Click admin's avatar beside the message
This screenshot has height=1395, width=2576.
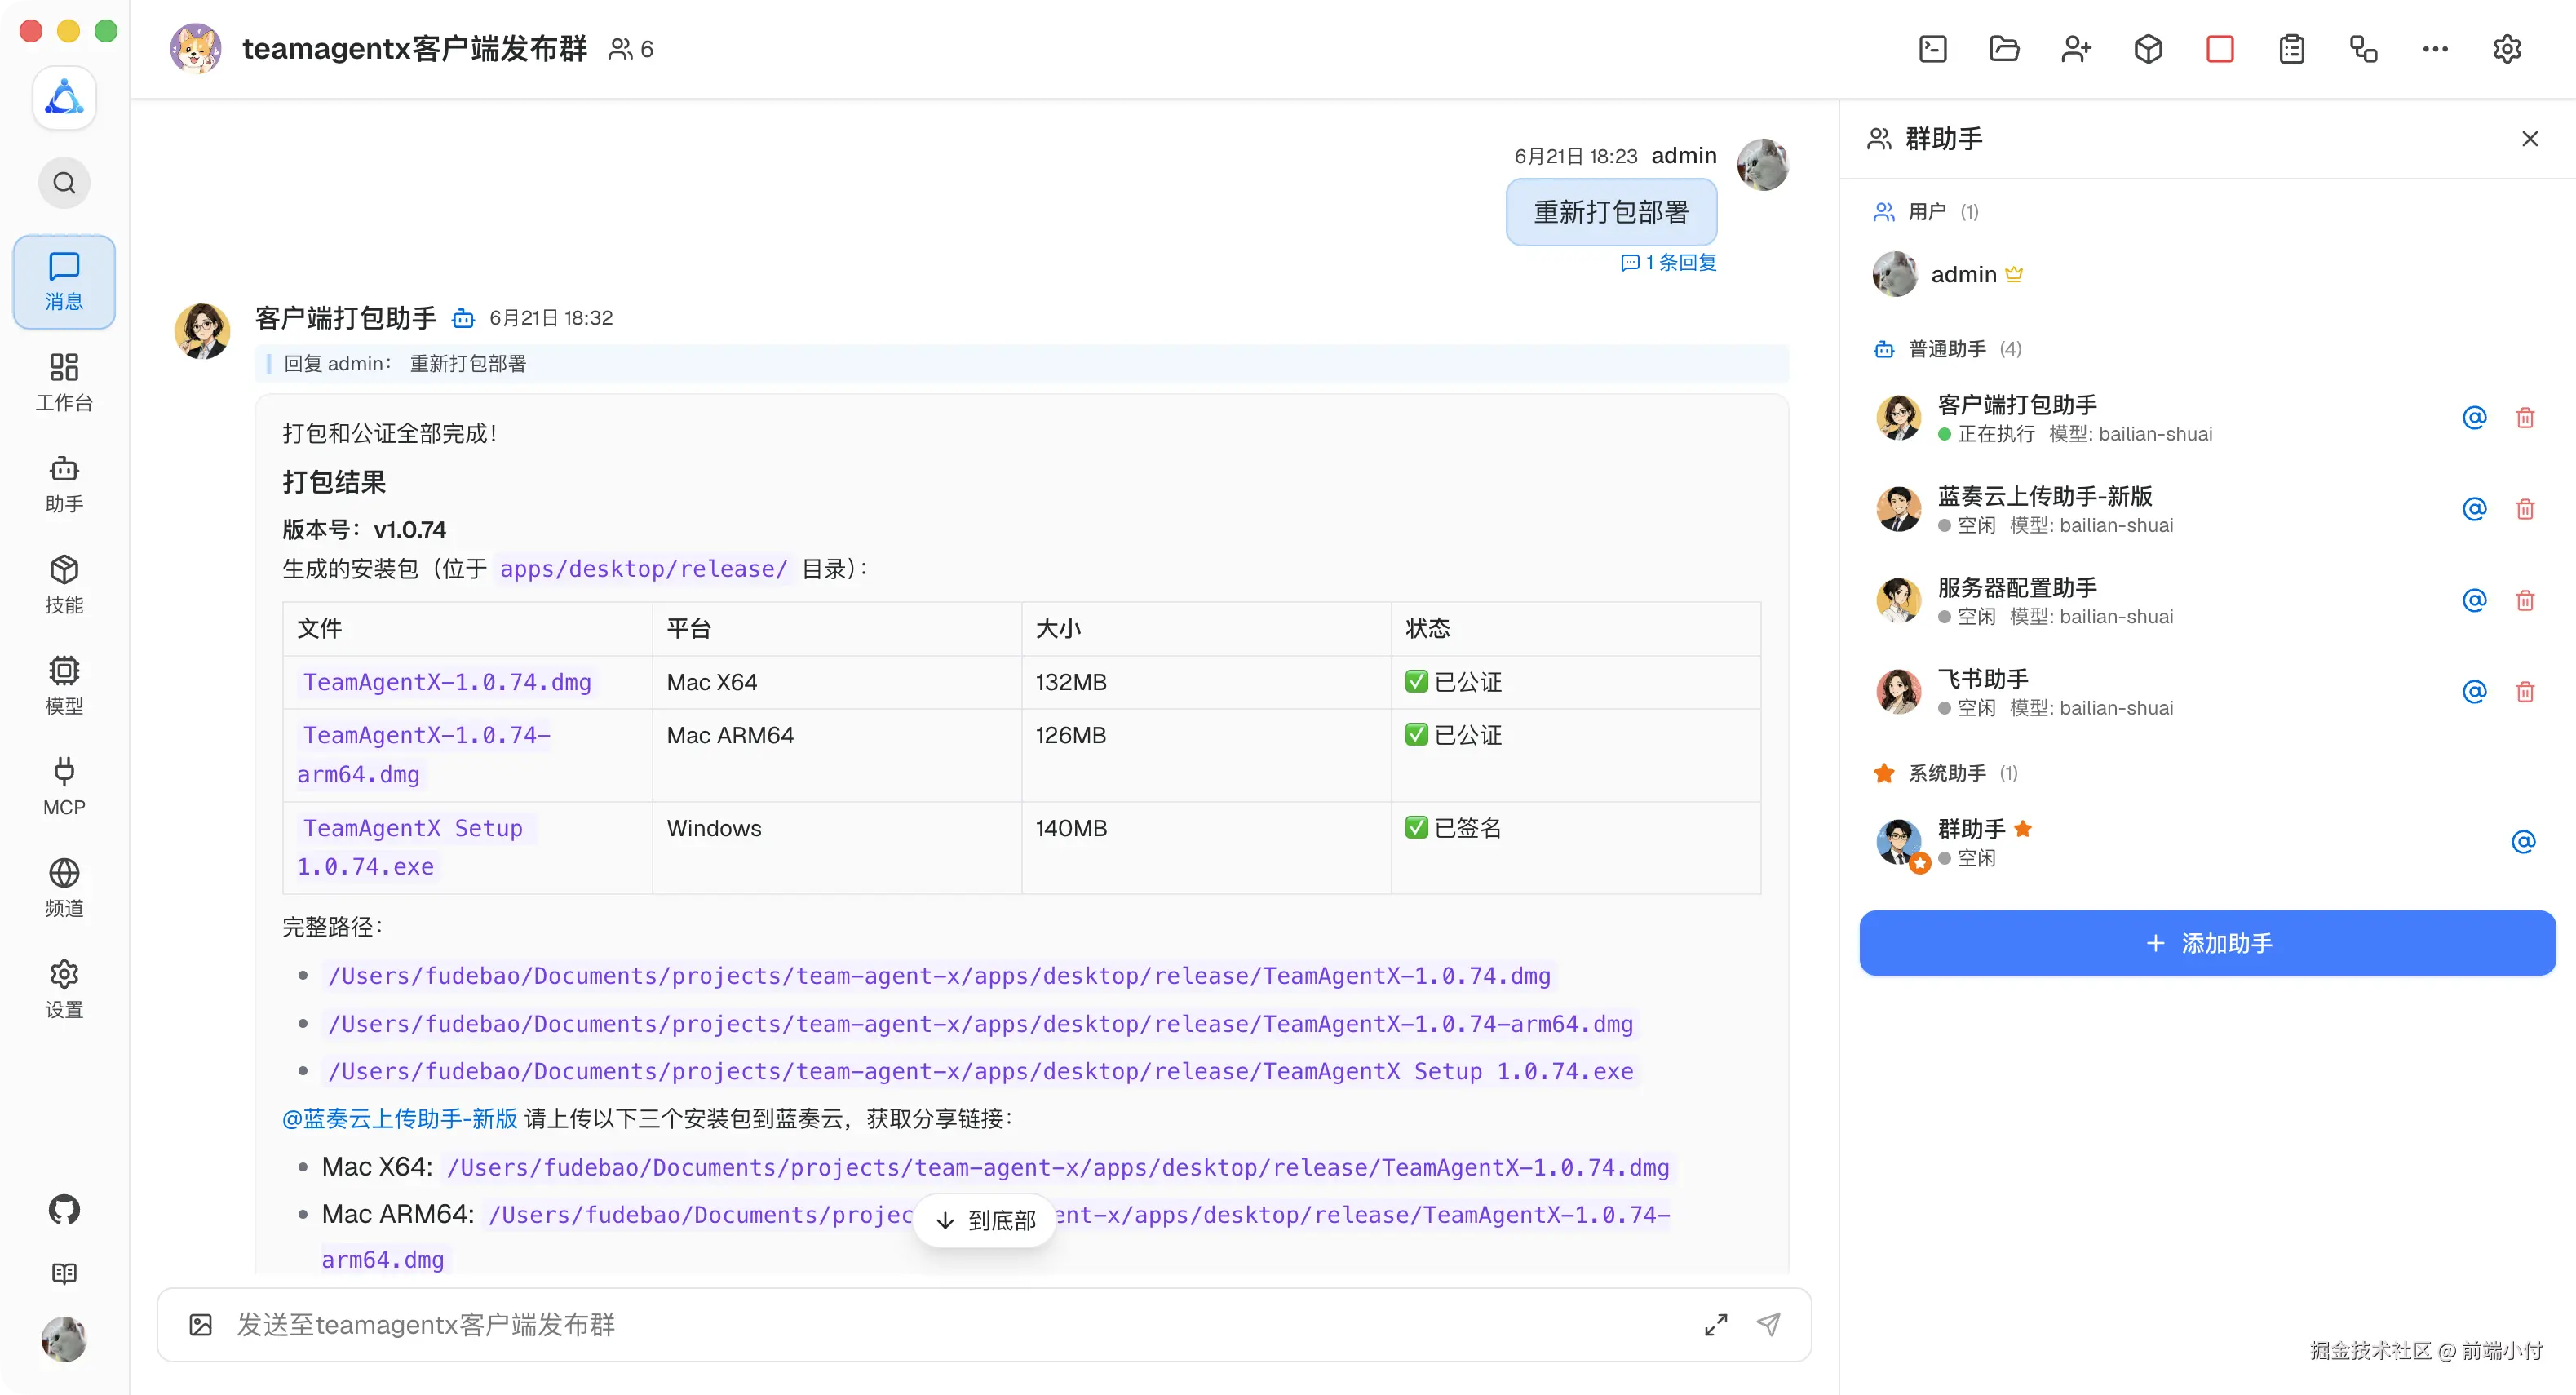[1763, 165]
